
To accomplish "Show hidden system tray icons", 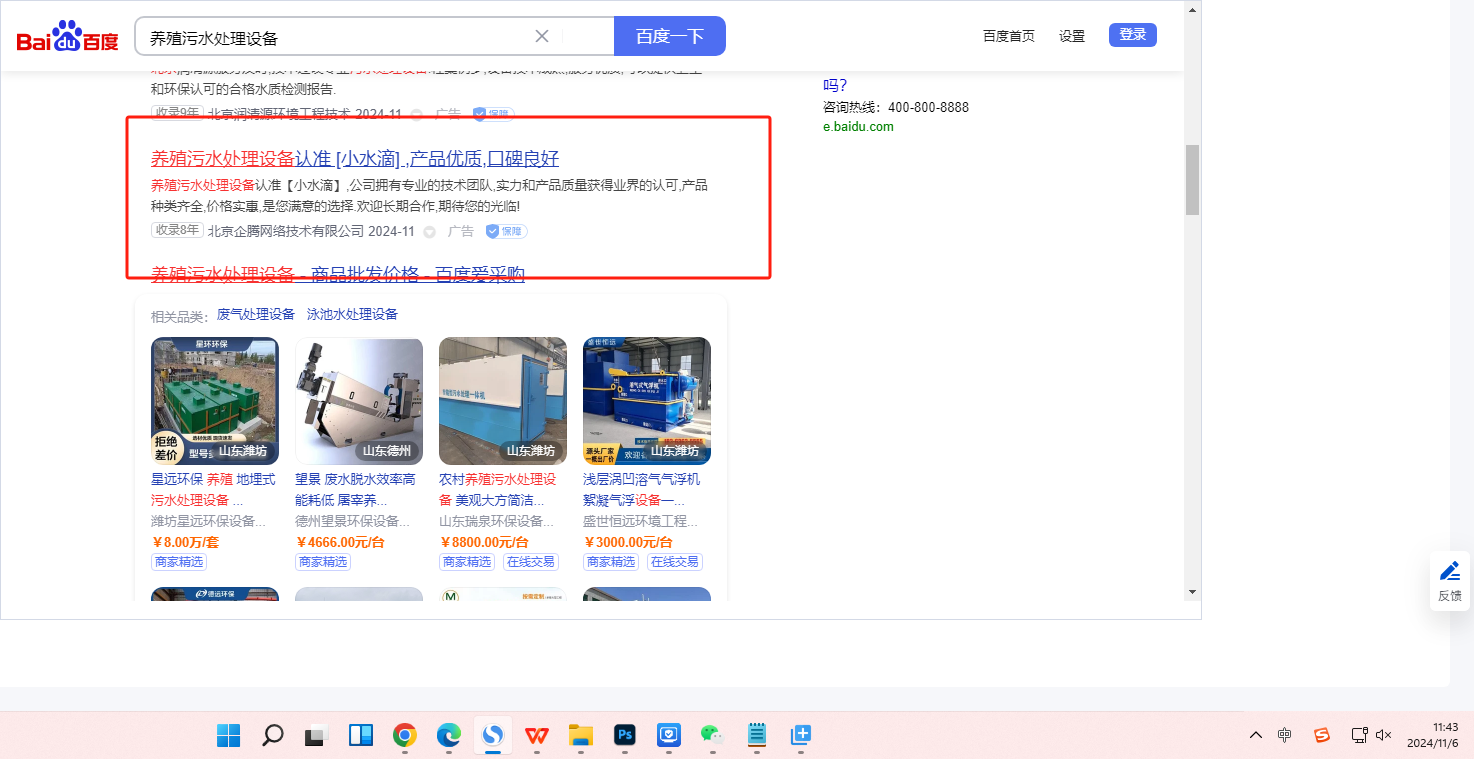I will [1256, 735].
